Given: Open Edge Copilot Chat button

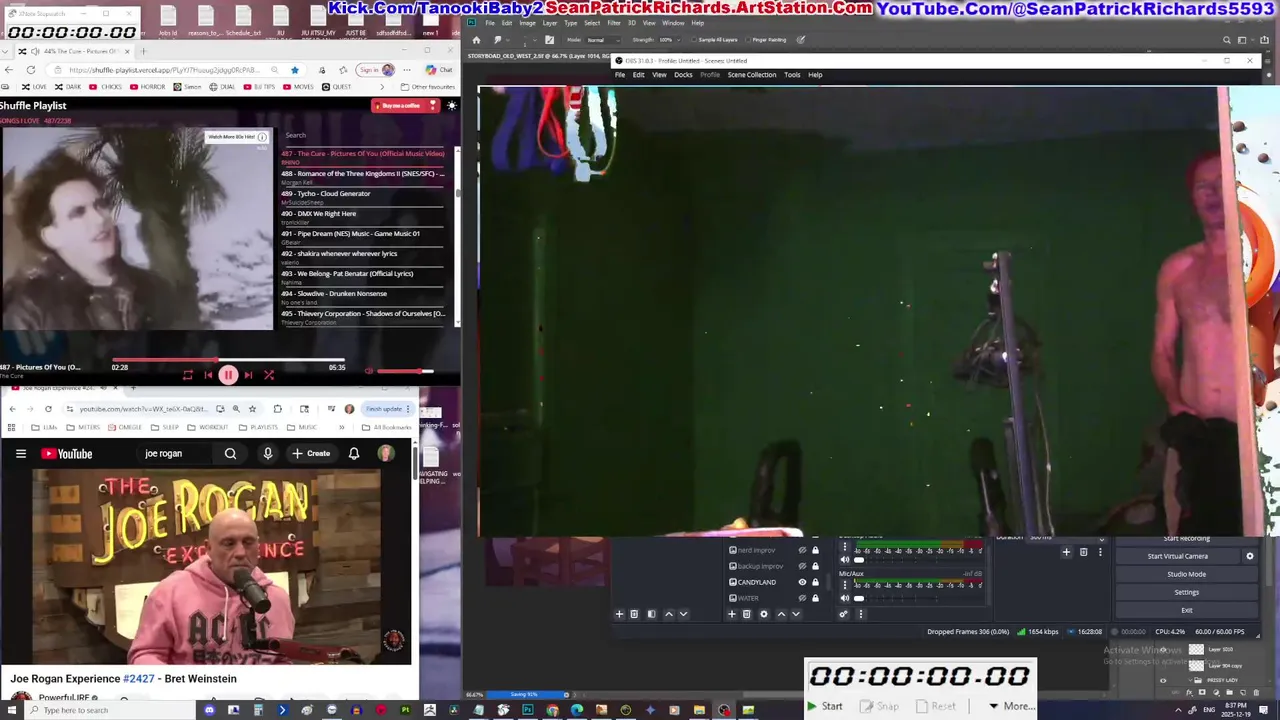Looking at the screenshot, I should (x=439, y=70).
